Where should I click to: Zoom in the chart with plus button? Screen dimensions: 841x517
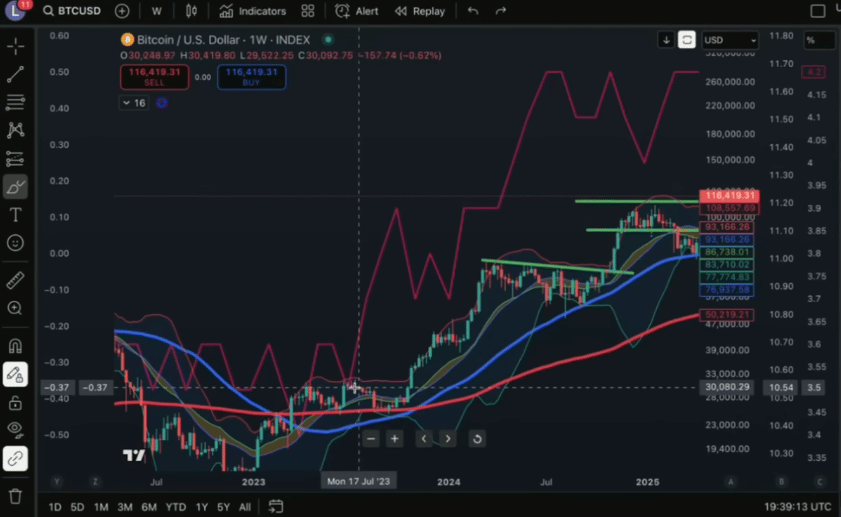coord(395,439)
